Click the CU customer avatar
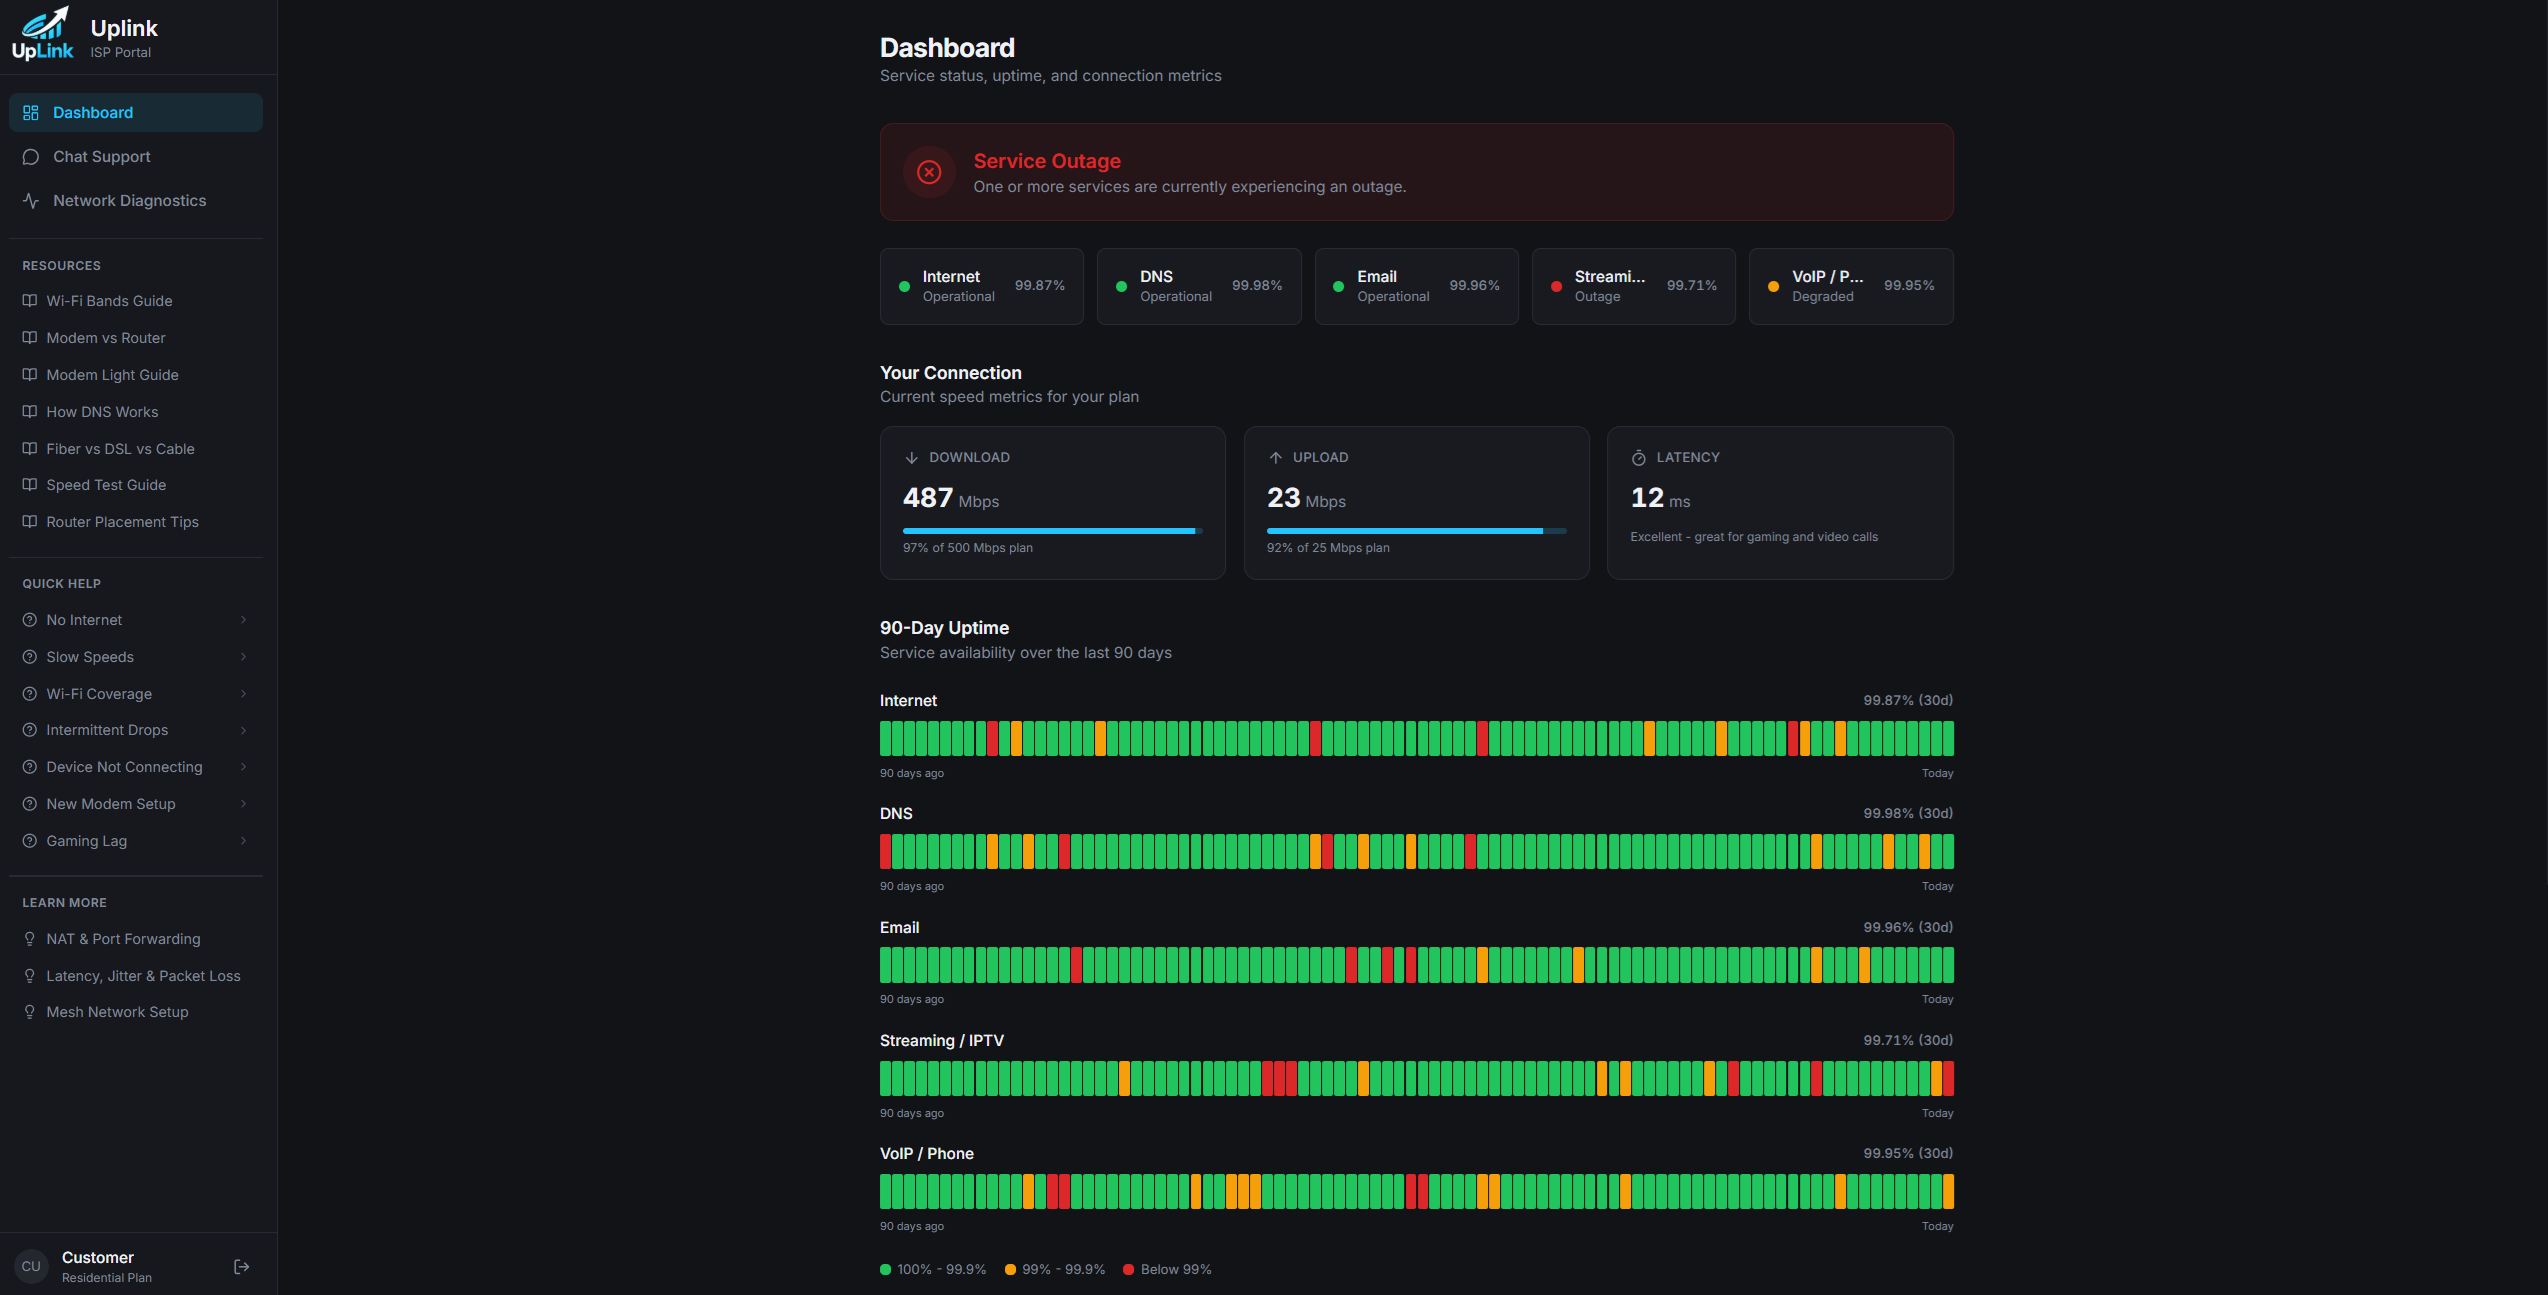This screenshot has height=1295, width=2548. coord(31,1267)
